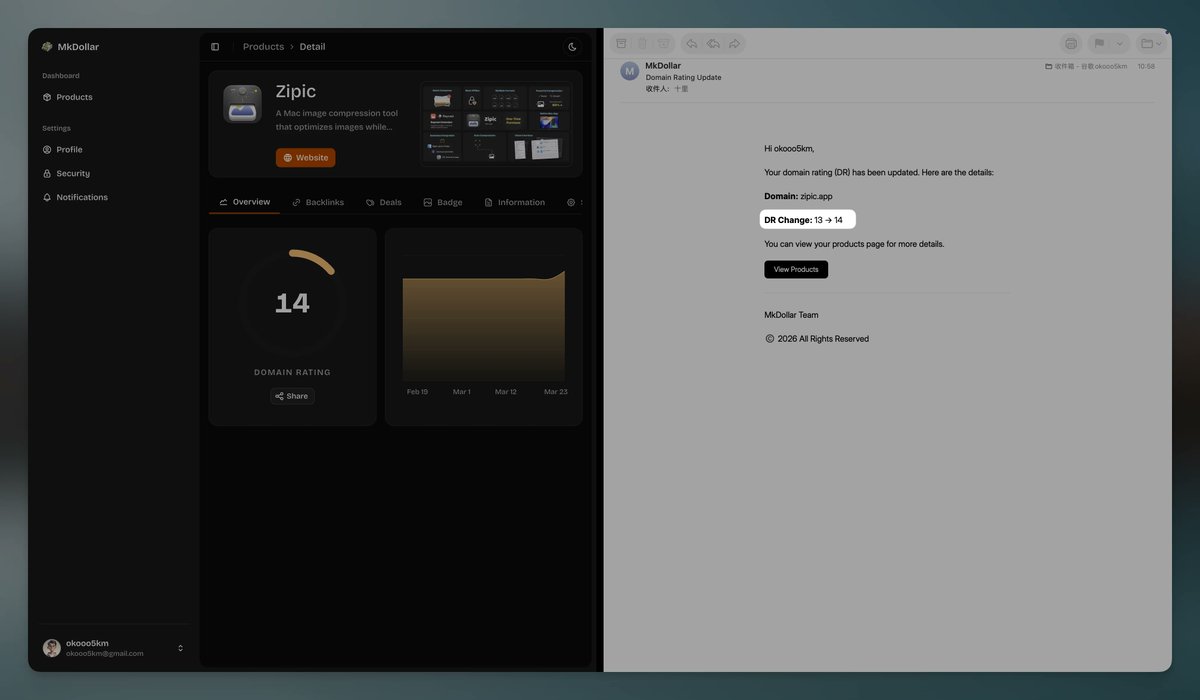Image resolution: width=1200 pixels, height=700 pixels.
Task: Click the junk icon in Mail toolbar
Action: [x=664, y=44]
